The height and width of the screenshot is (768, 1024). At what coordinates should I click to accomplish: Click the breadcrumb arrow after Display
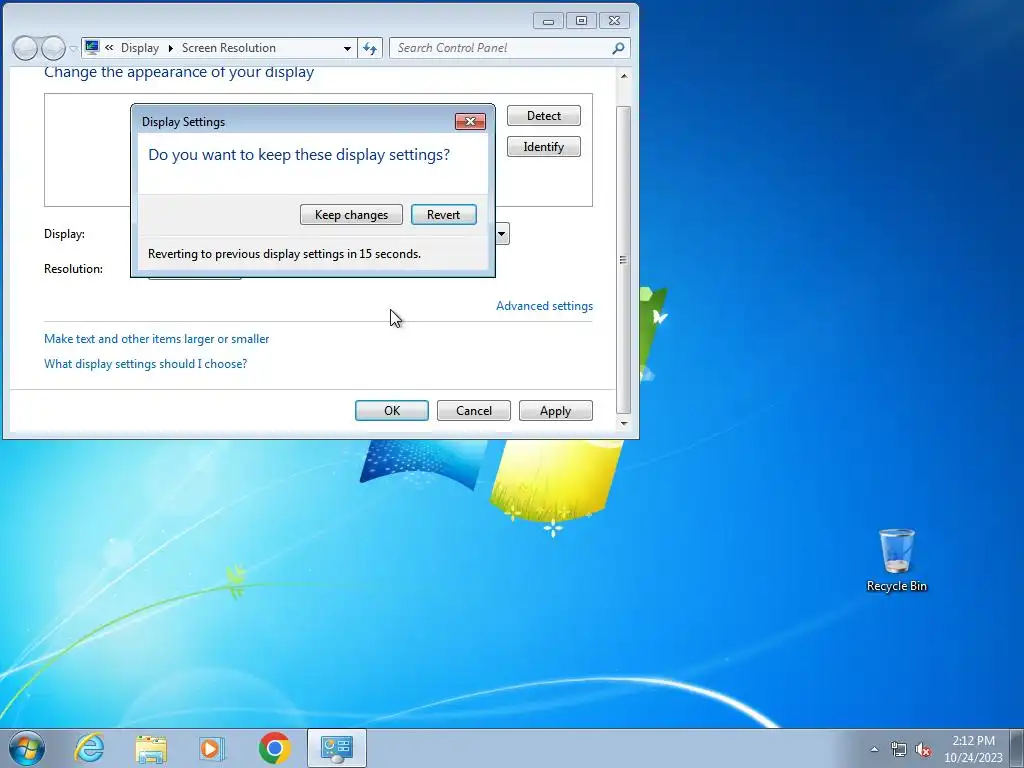[170, 48]
